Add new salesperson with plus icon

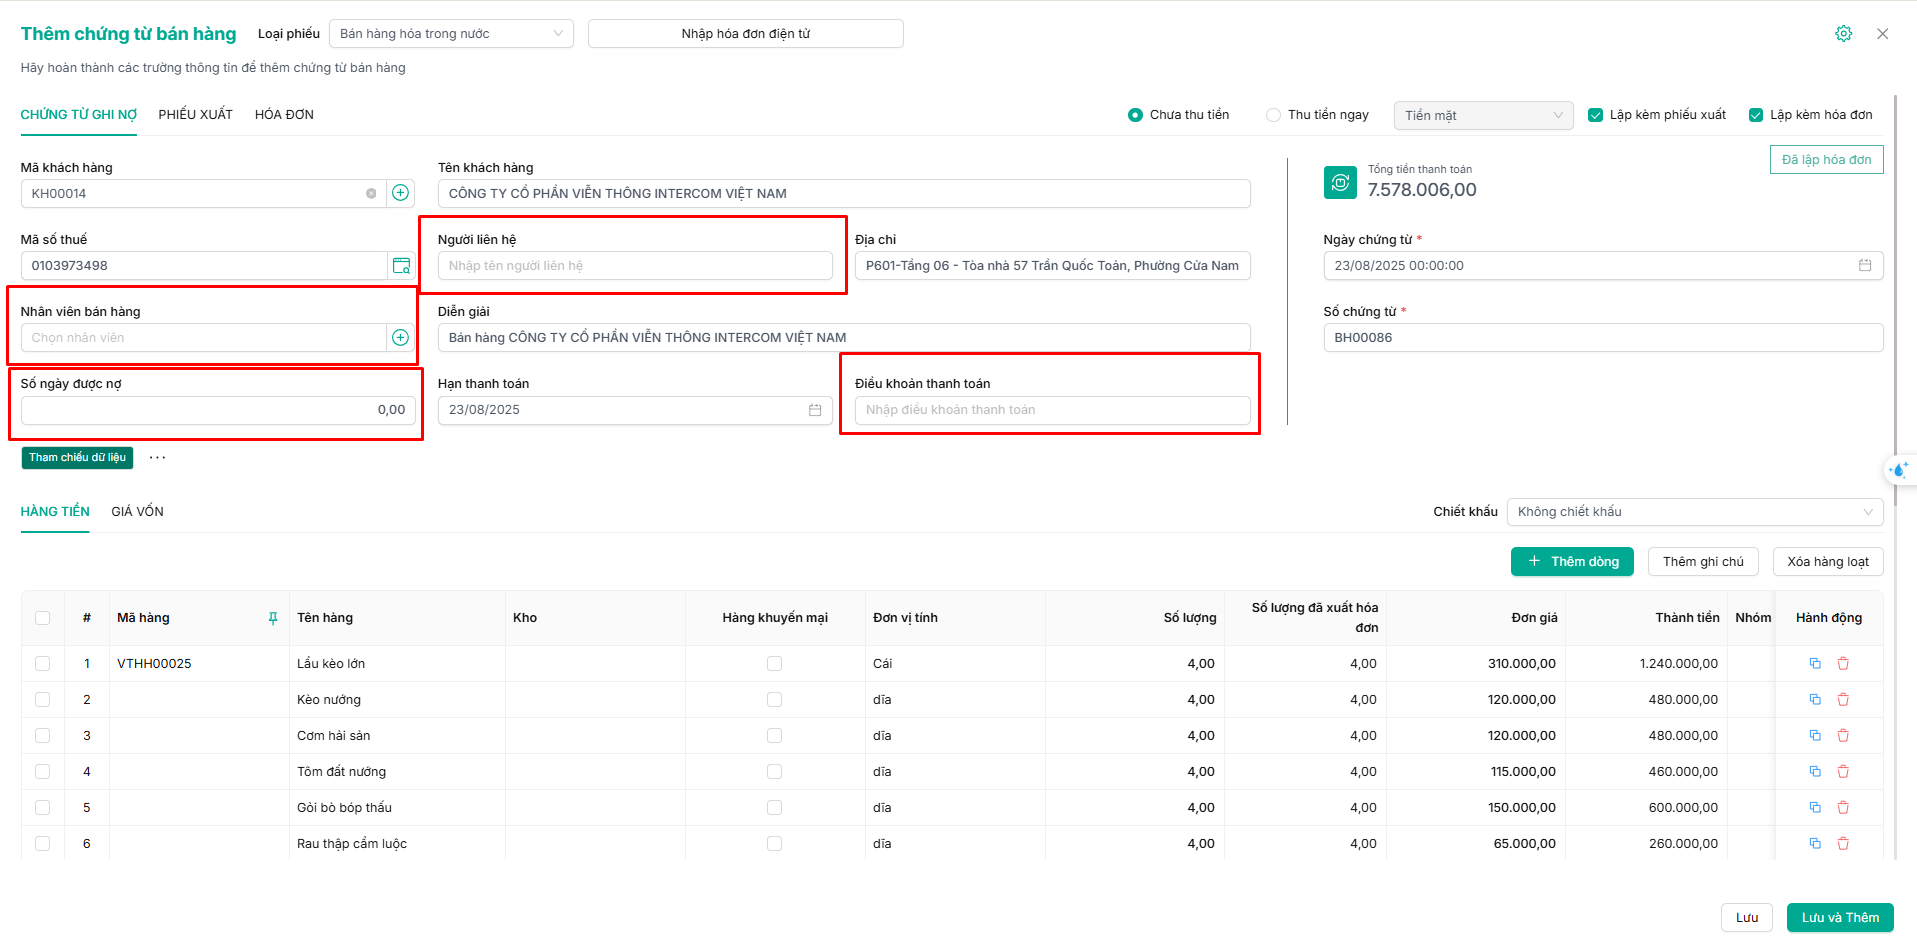(400, 338)
